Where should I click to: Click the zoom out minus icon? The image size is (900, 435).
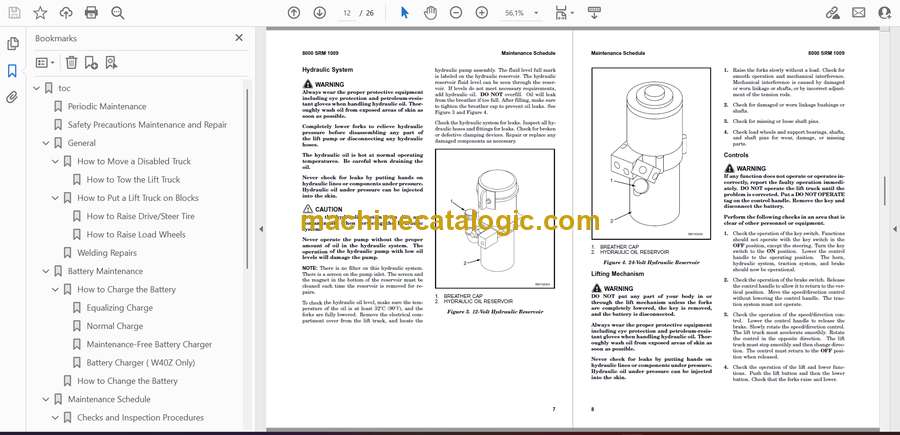point(456,13)
